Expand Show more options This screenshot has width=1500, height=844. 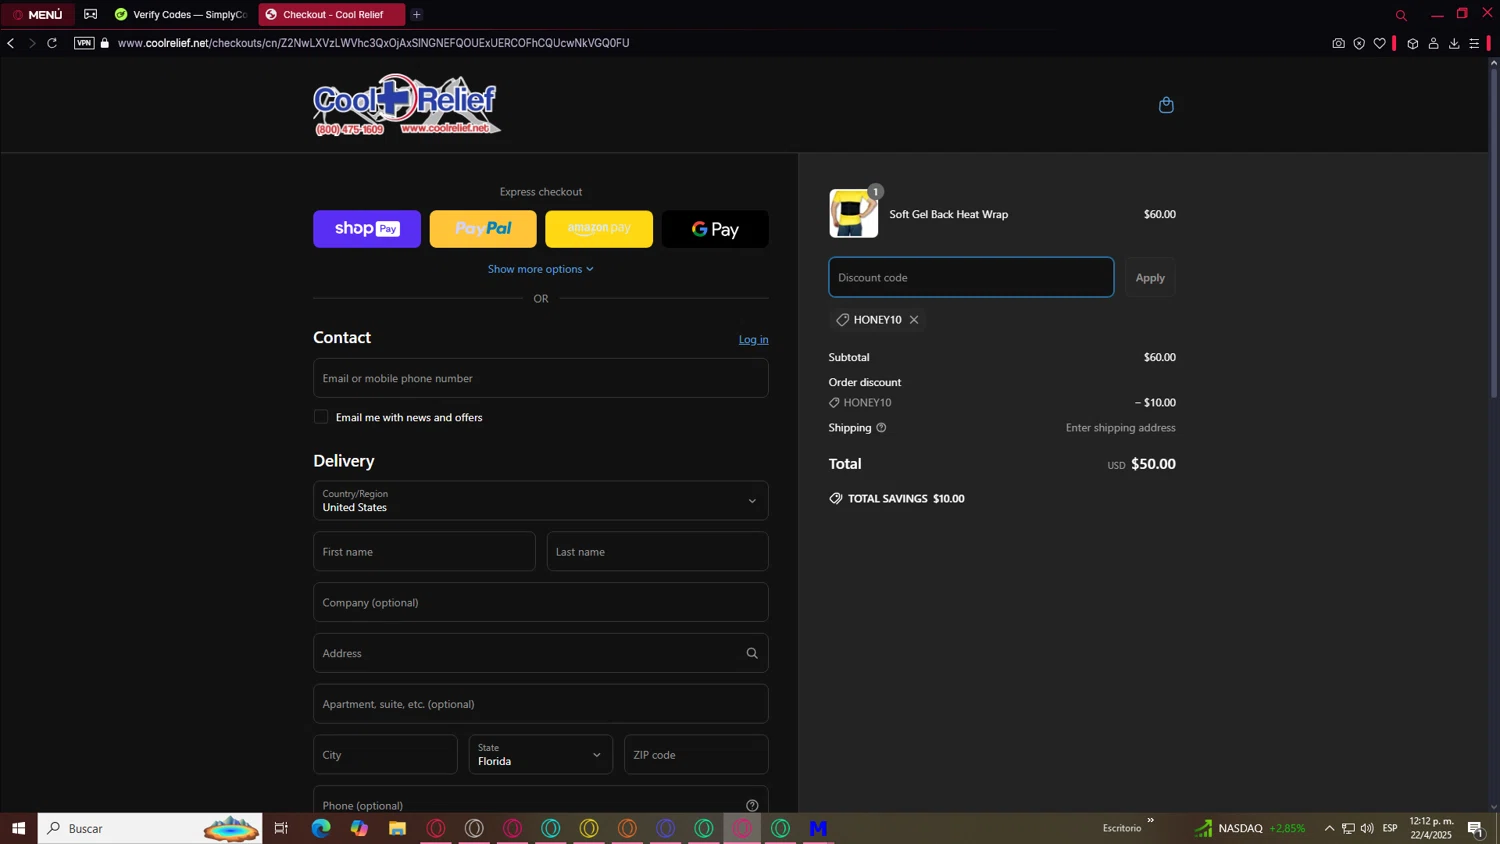[x=541, y=269]
